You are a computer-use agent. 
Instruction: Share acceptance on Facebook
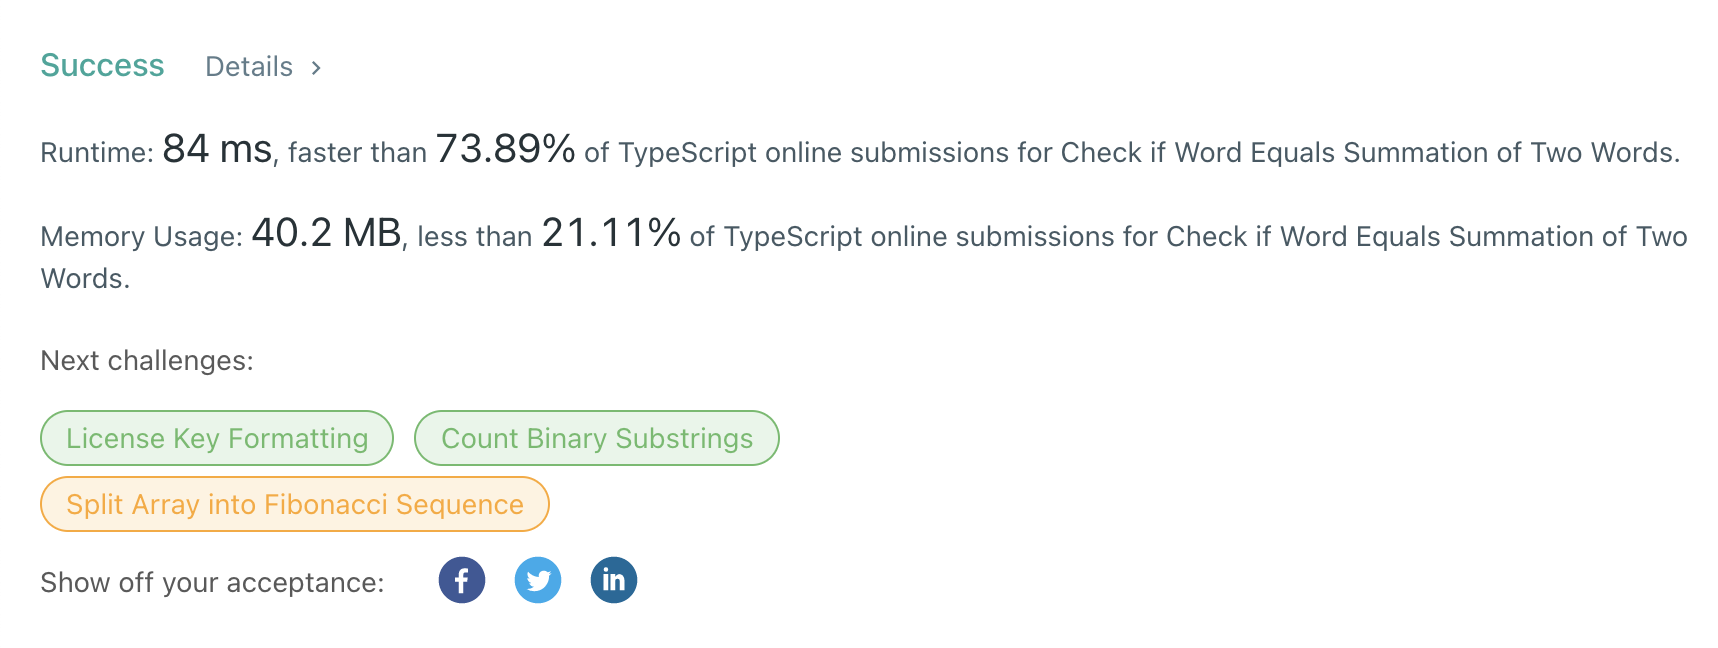point(461,580)
